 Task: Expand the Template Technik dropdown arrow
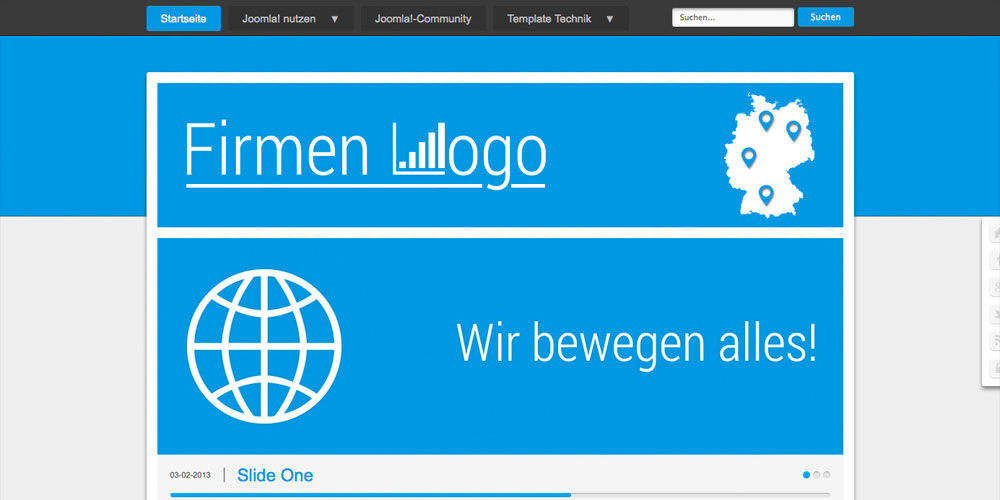point(610,19)
